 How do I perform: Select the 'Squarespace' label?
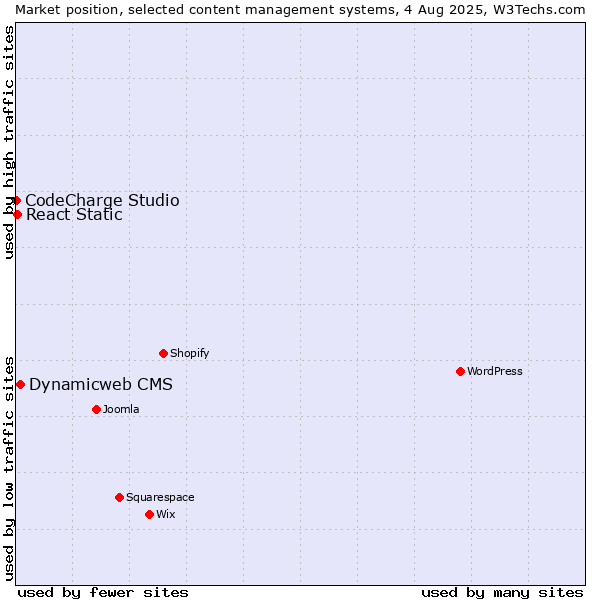pyautogui.click(x=160, y=497)
